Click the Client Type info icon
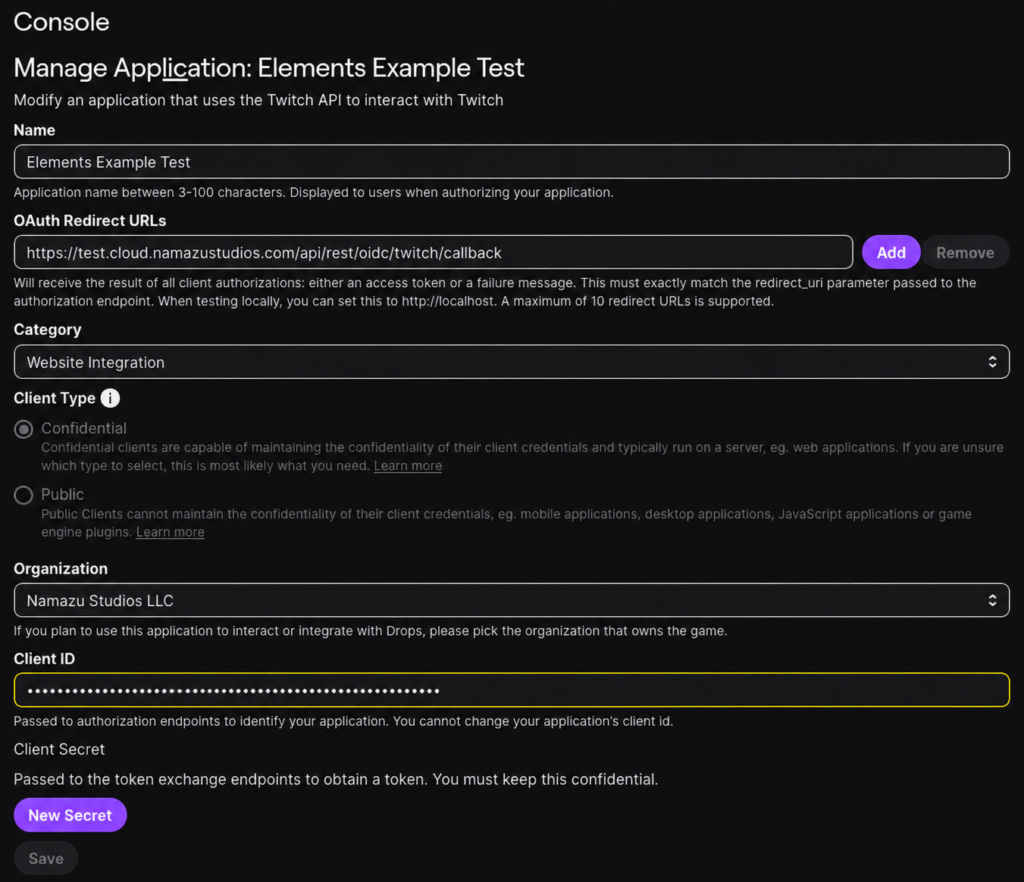 tap(110, 398)
